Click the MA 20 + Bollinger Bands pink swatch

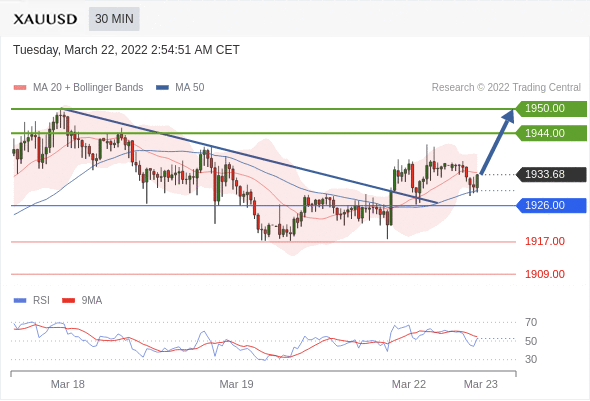20,88
